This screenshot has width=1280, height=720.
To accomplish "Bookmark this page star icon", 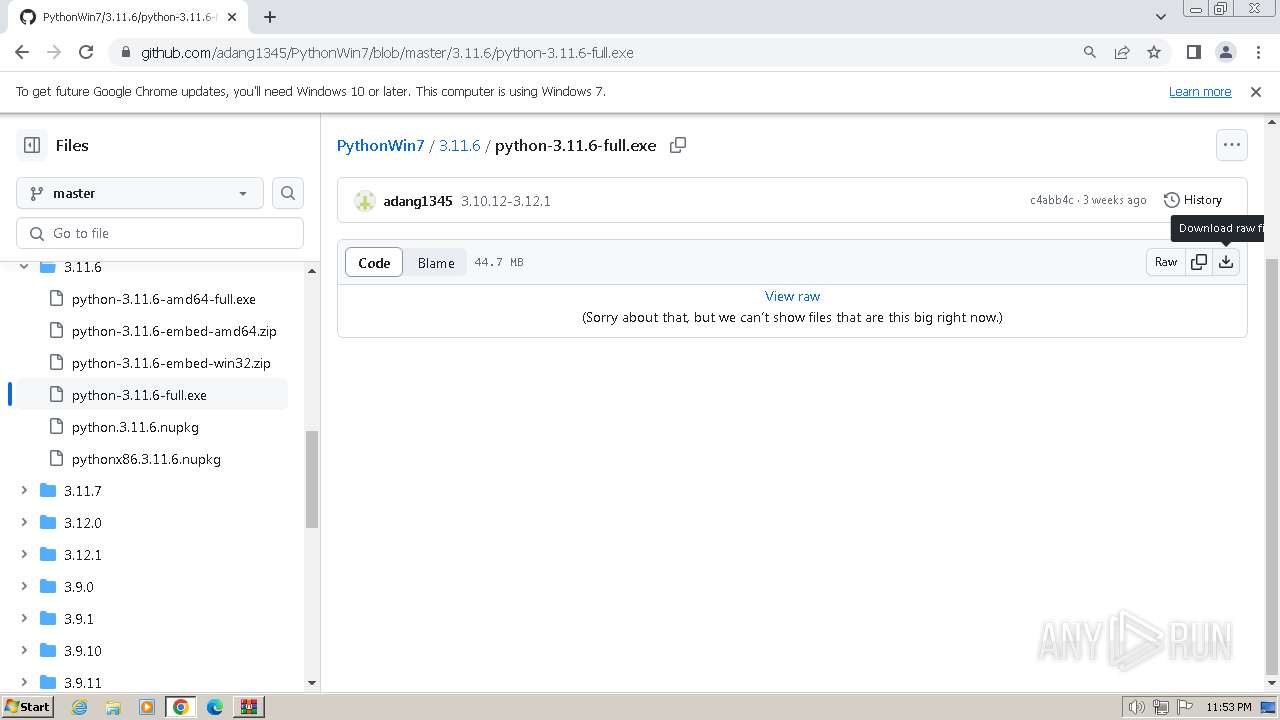I will [x=1154, y=52].
